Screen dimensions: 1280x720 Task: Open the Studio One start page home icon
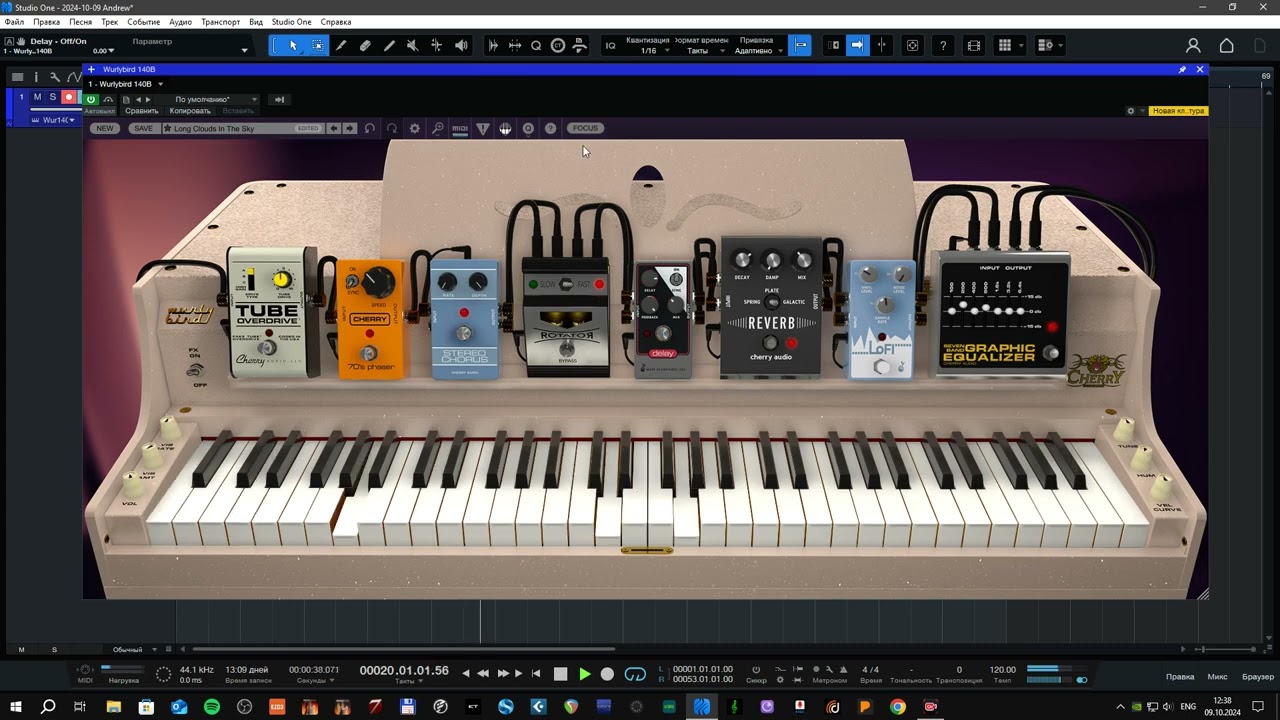point(1226,45)
